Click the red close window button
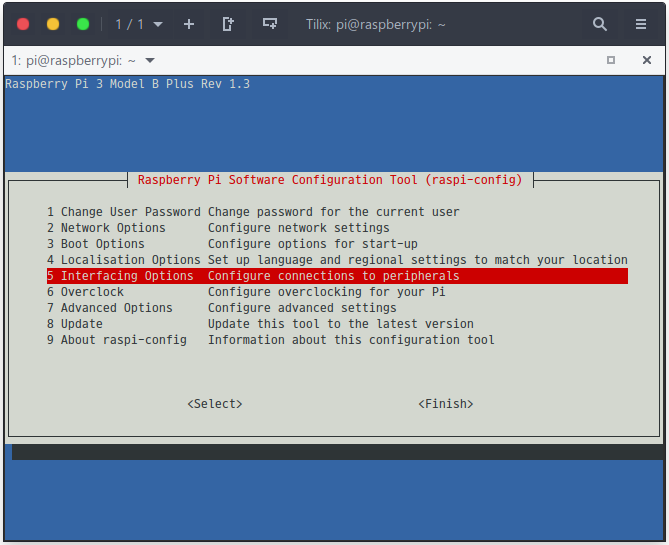 (x=23, y=24)
